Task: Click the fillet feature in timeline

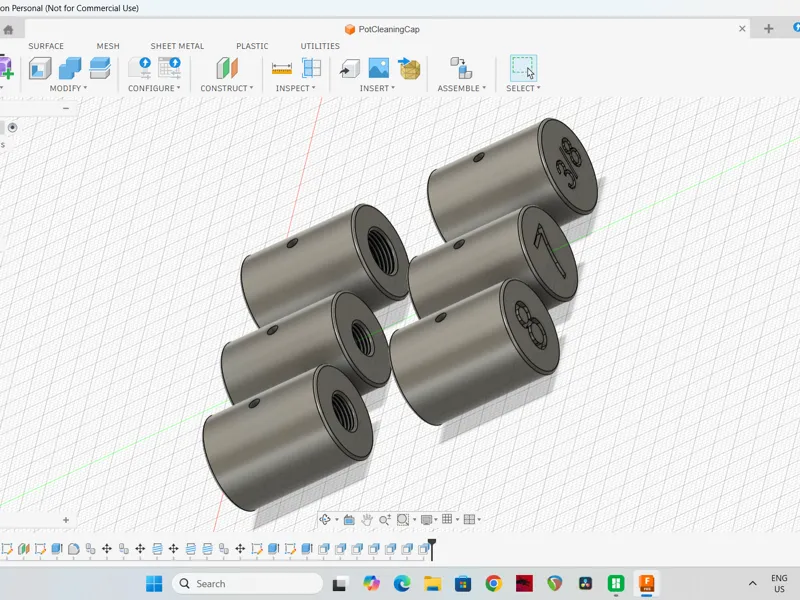Action: click(73, 549)
